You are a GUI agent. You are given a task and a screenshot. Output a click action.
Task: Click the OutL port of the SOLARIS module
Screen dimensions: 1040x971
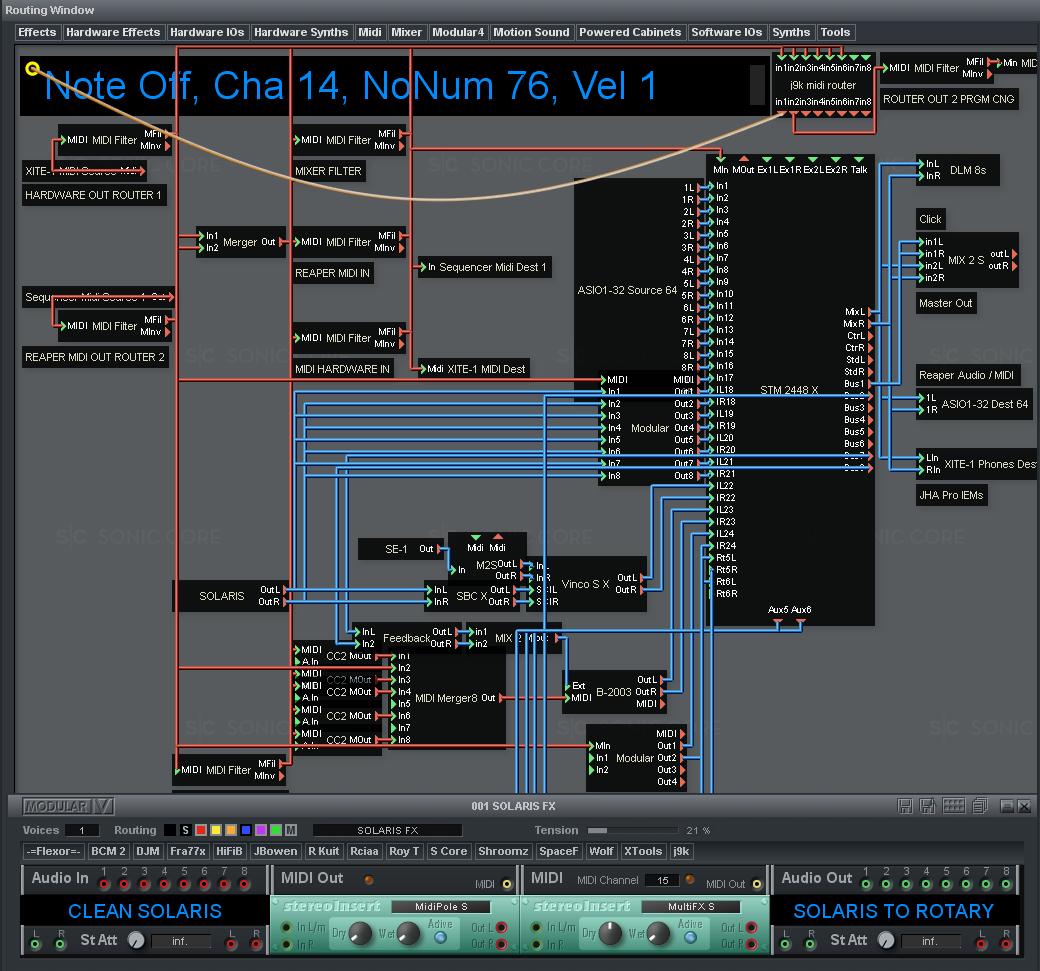tap(285, 590)
